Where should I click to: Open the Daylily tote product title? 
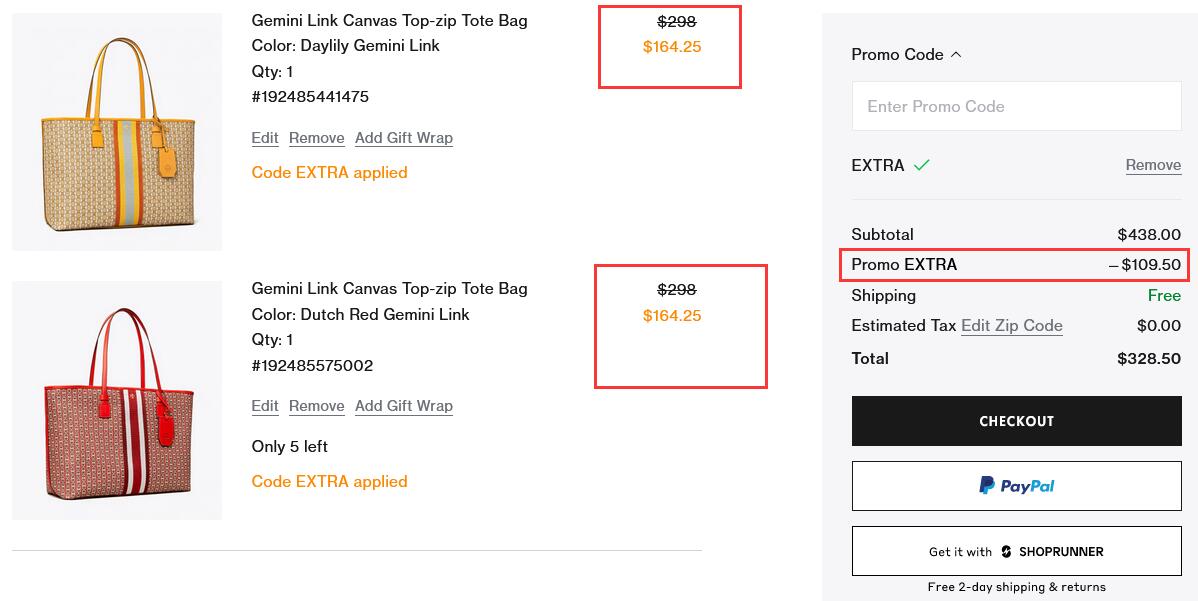click(390, 21)
